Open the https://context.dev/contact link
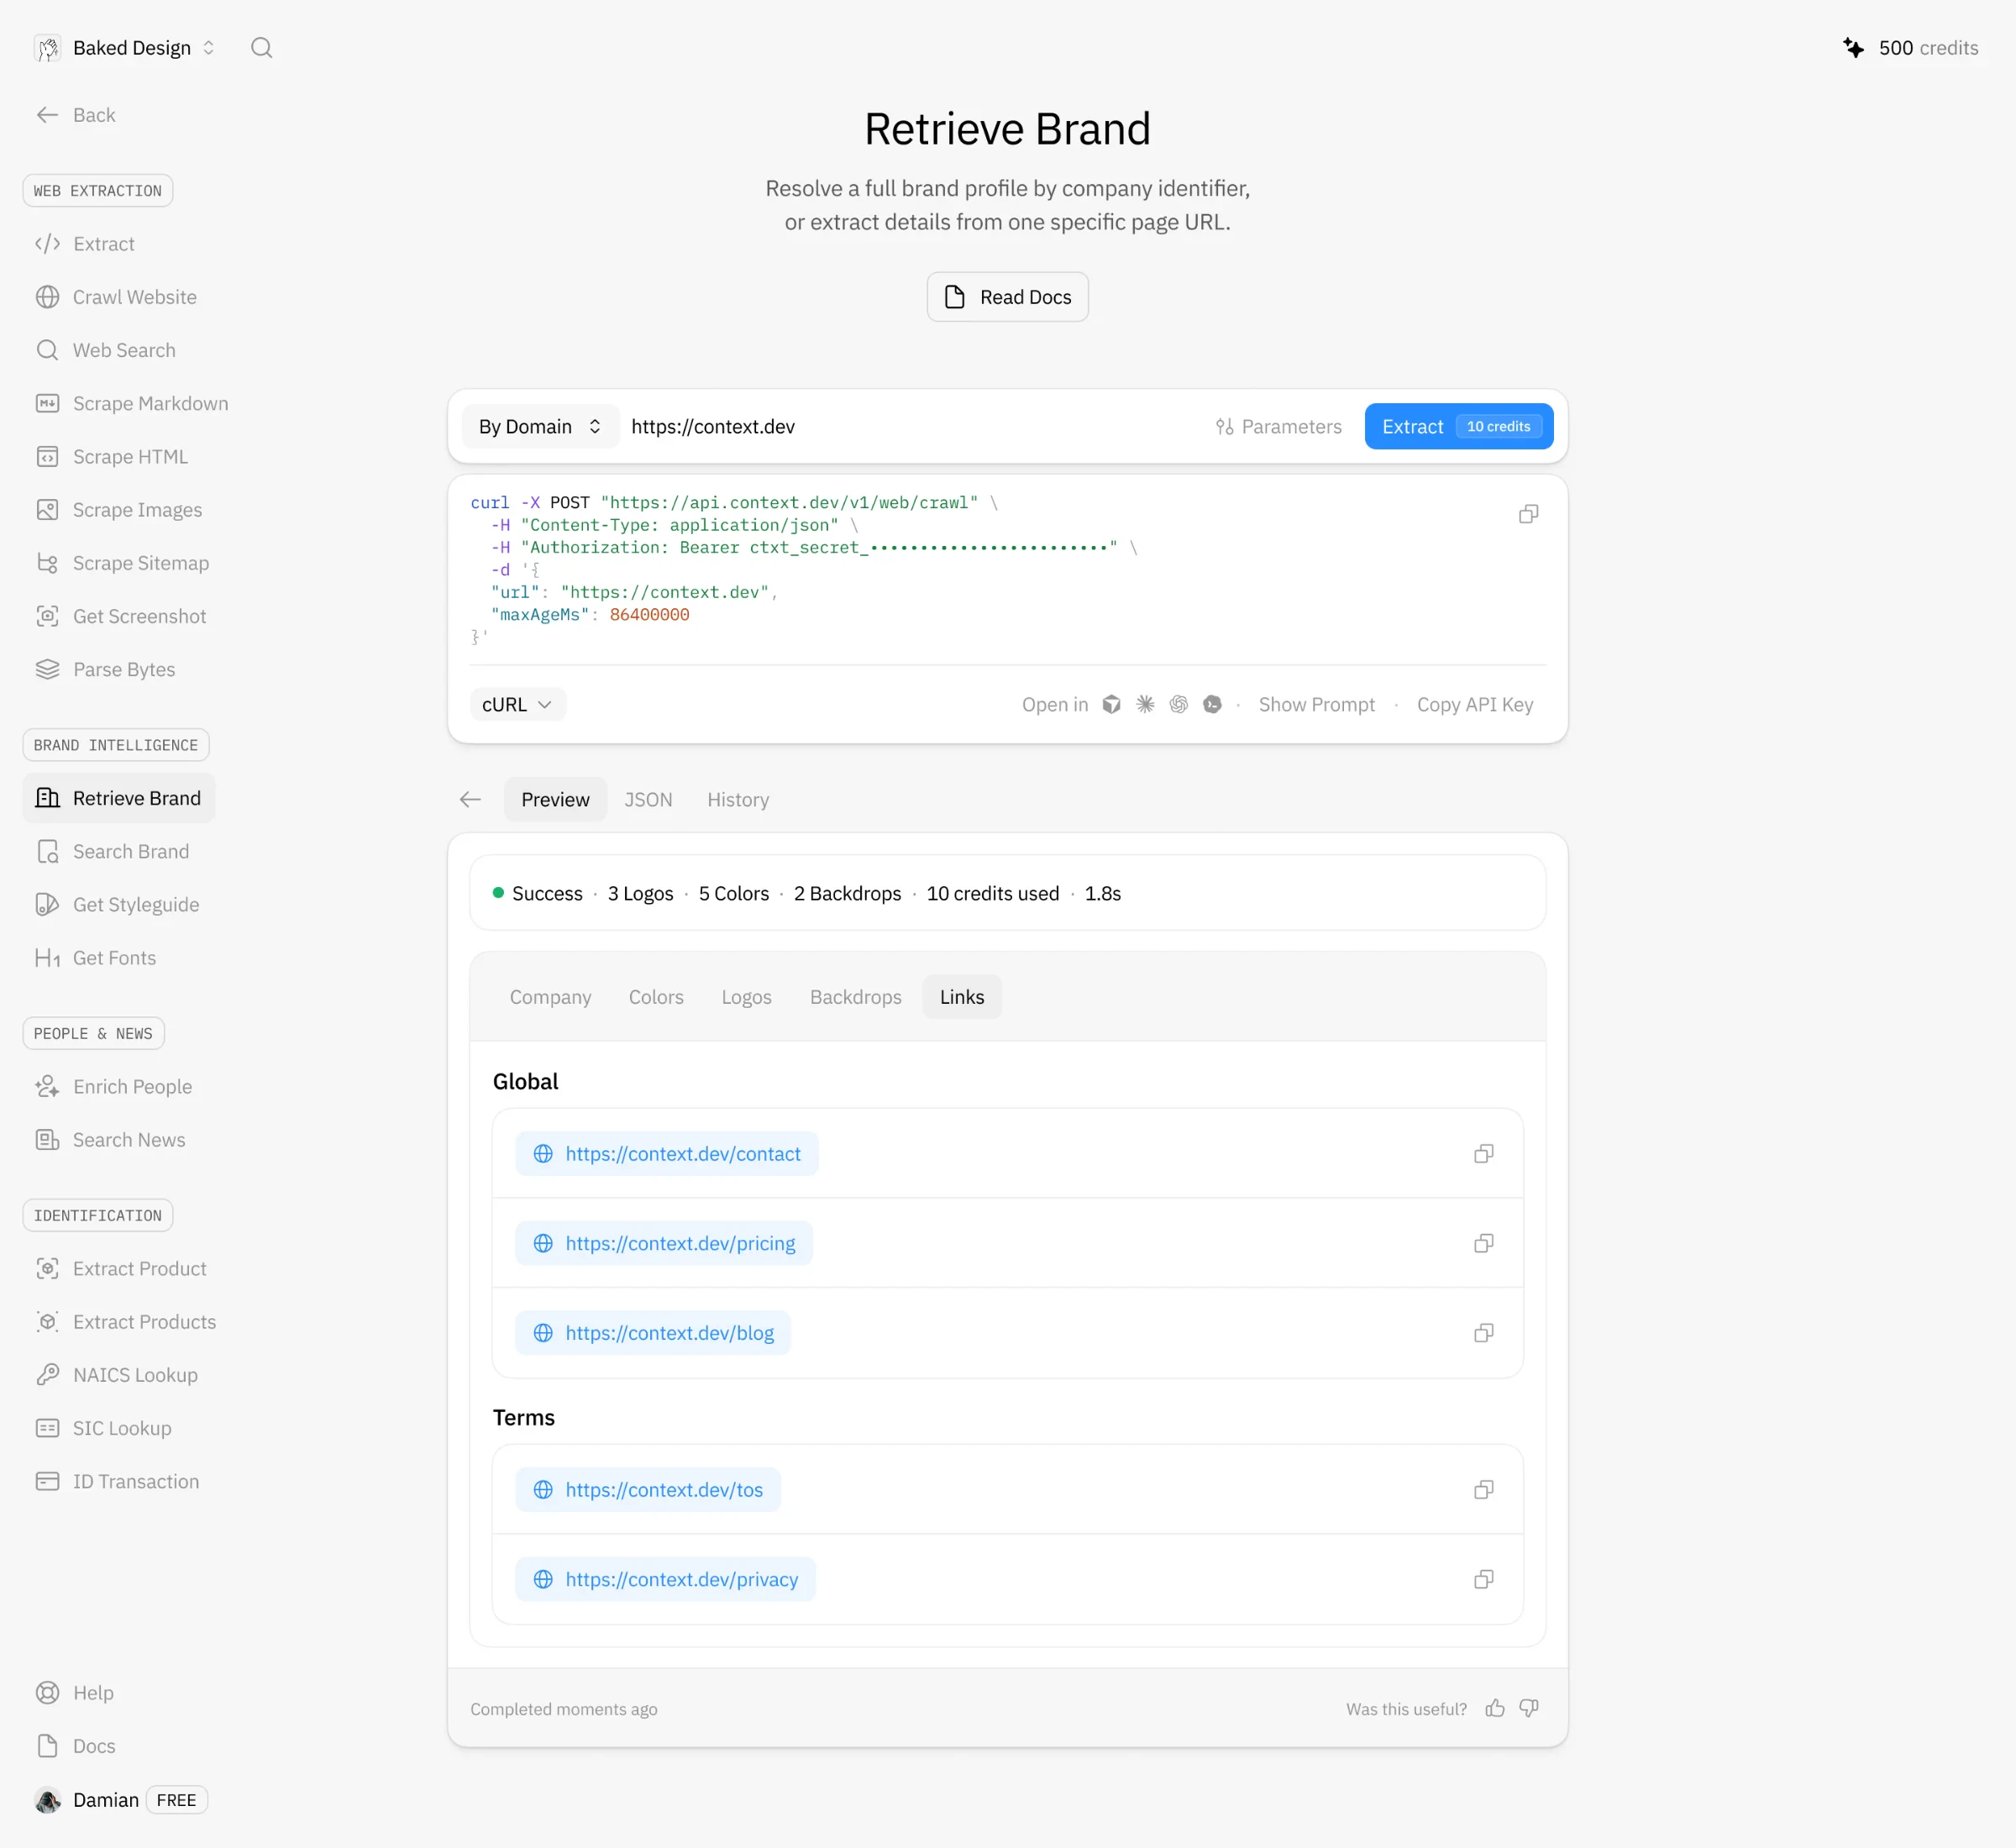The width and height of the screenshot is (2016, 1848). 667,1154
